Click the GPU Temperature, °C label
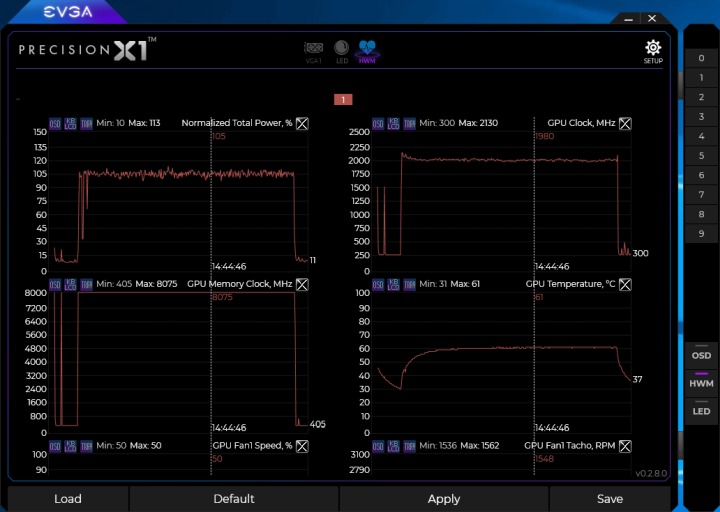The width and height of the screenshot is (720, 512). pyautogui.click(x=570, y=284)
